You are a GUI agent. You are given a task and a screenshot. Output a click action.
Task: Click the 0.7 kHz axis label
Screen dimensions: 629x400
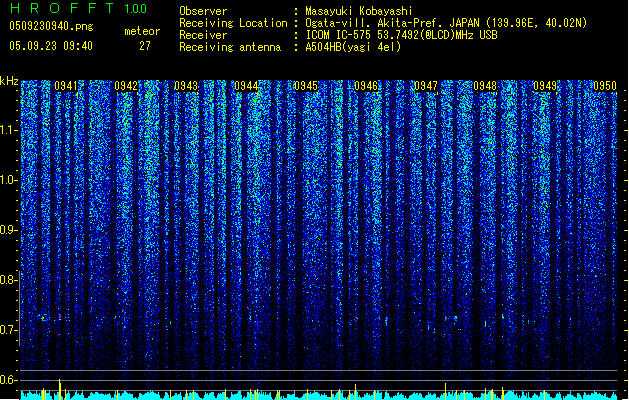[8, 330]
